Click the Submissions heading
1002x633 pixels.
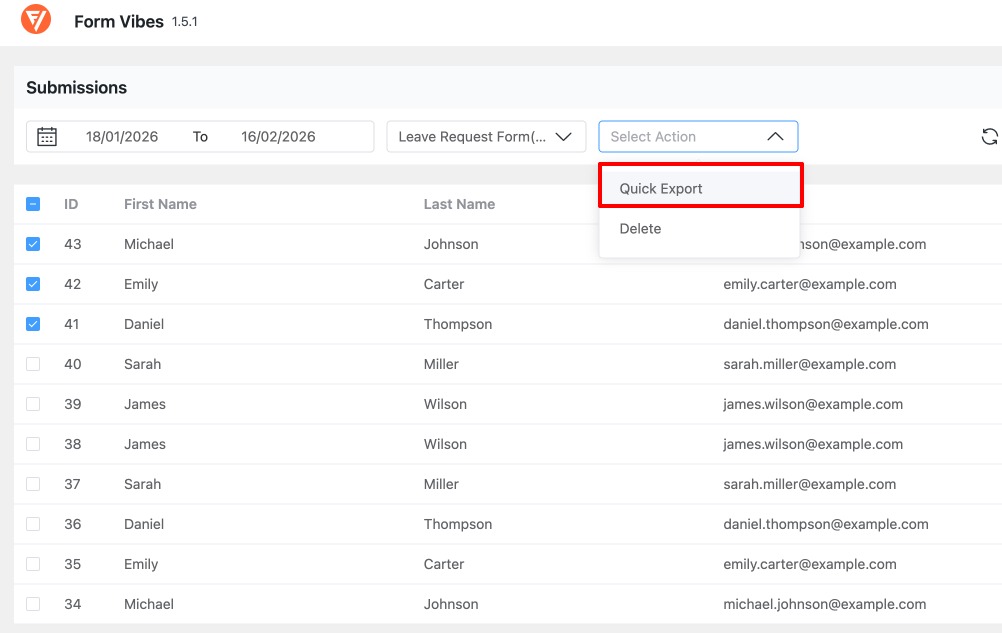[x=76, y=88]
